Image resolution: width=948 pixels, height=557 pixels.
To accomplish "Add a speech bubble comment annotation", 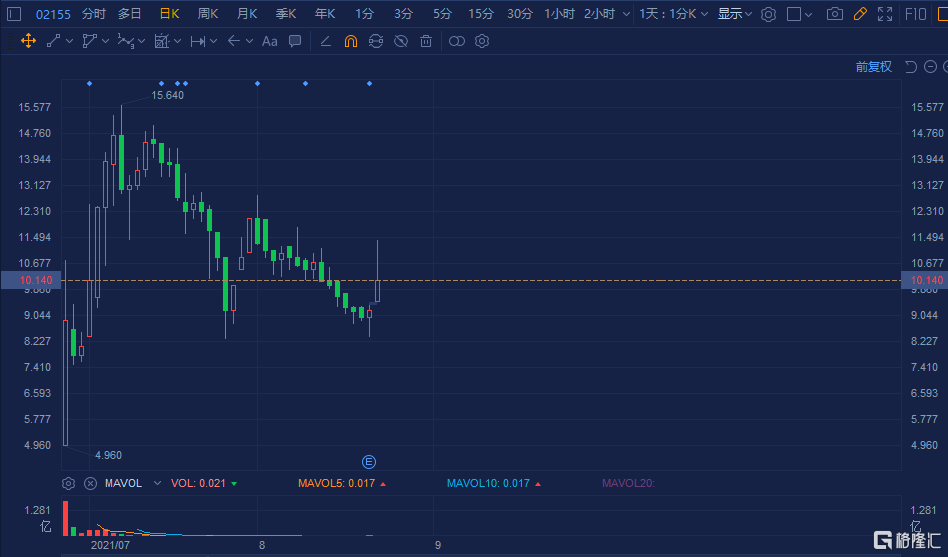I will [295, 41].
